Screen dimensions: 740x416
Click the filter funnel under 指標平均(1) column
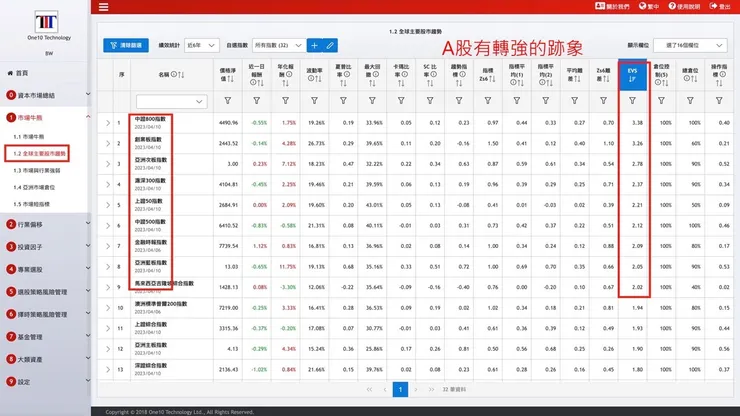[x=517, y=101]
